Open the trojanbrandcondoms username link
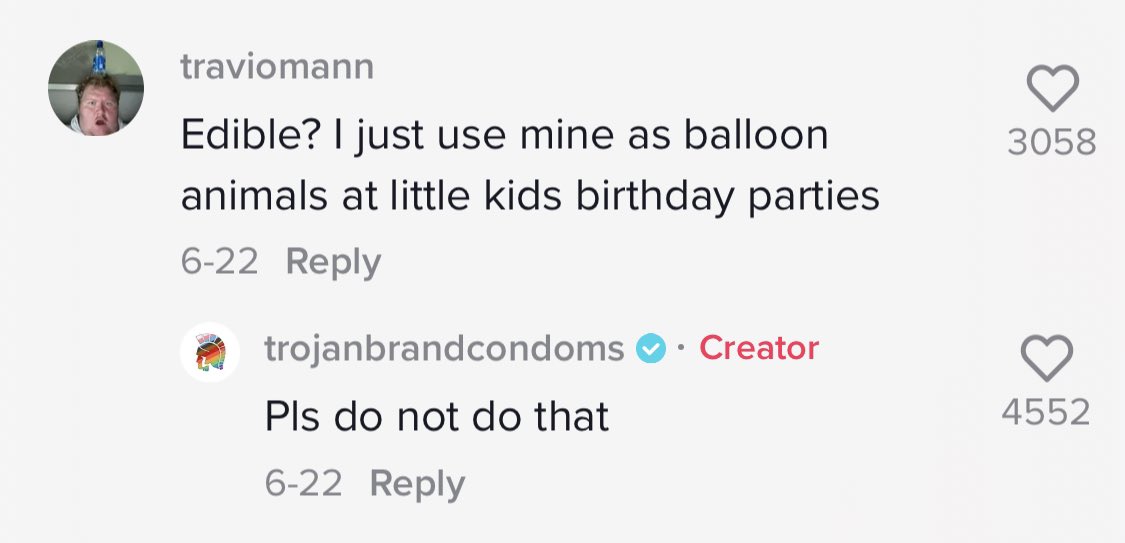The image size is (1125, 543). (x=444, y=349)
